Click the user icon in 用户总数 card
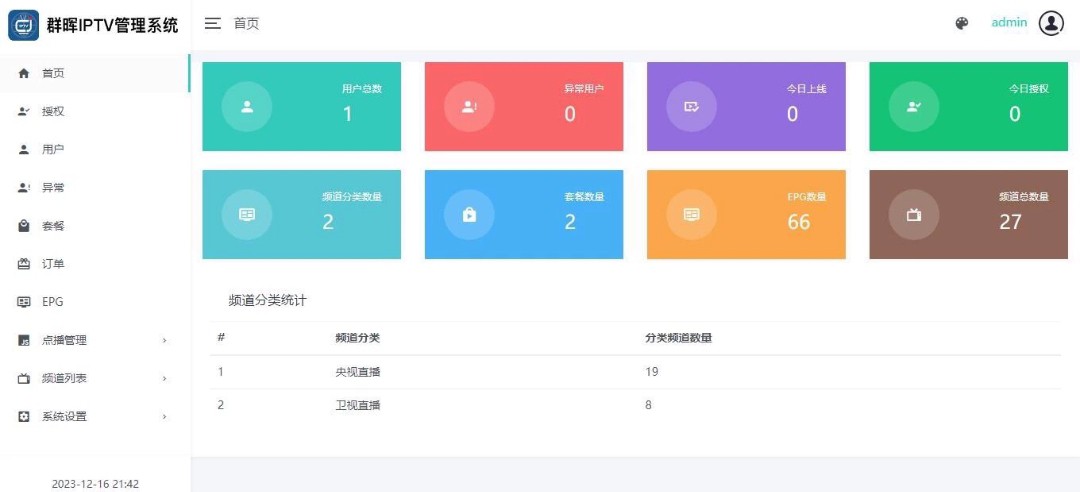 click(247, 107)
